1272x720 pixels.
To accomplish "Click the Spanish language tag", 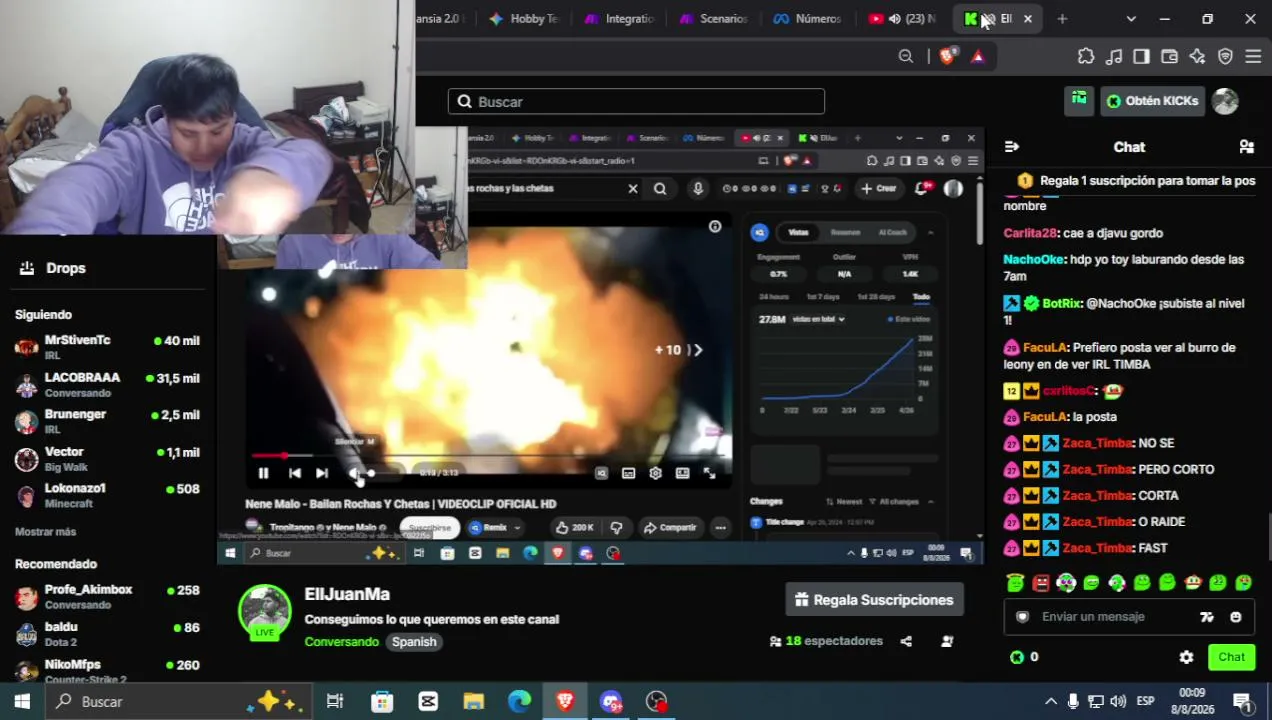I will 414,642.
